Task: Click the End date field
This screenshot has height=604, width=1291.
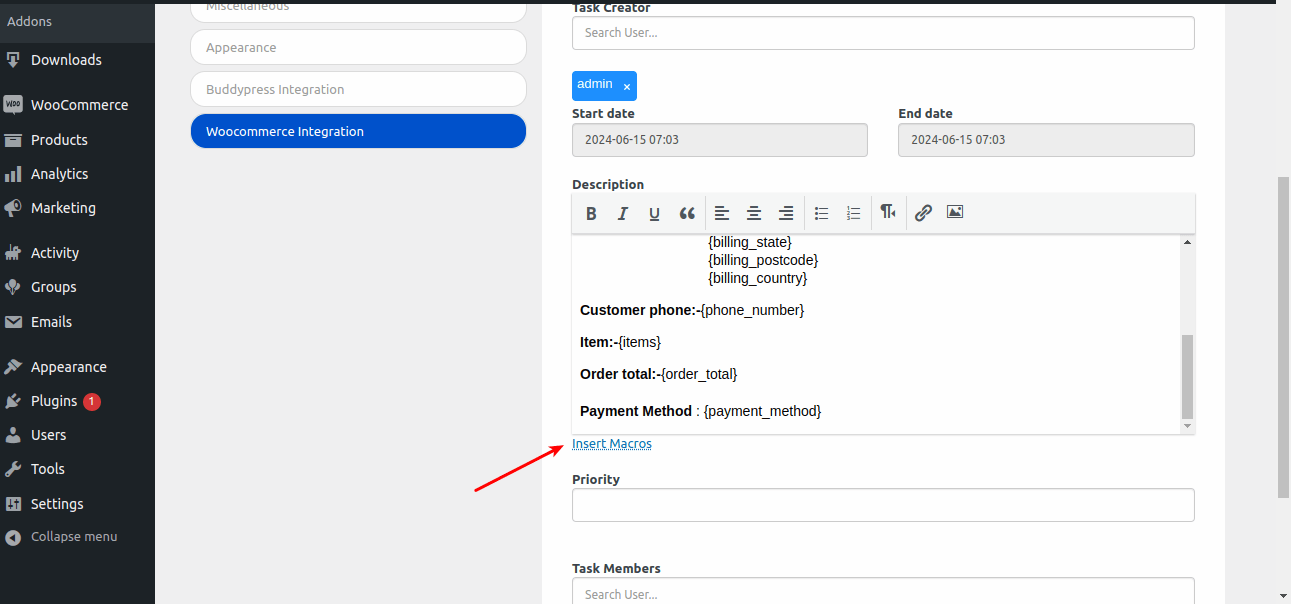Action: coord(1046,140)
